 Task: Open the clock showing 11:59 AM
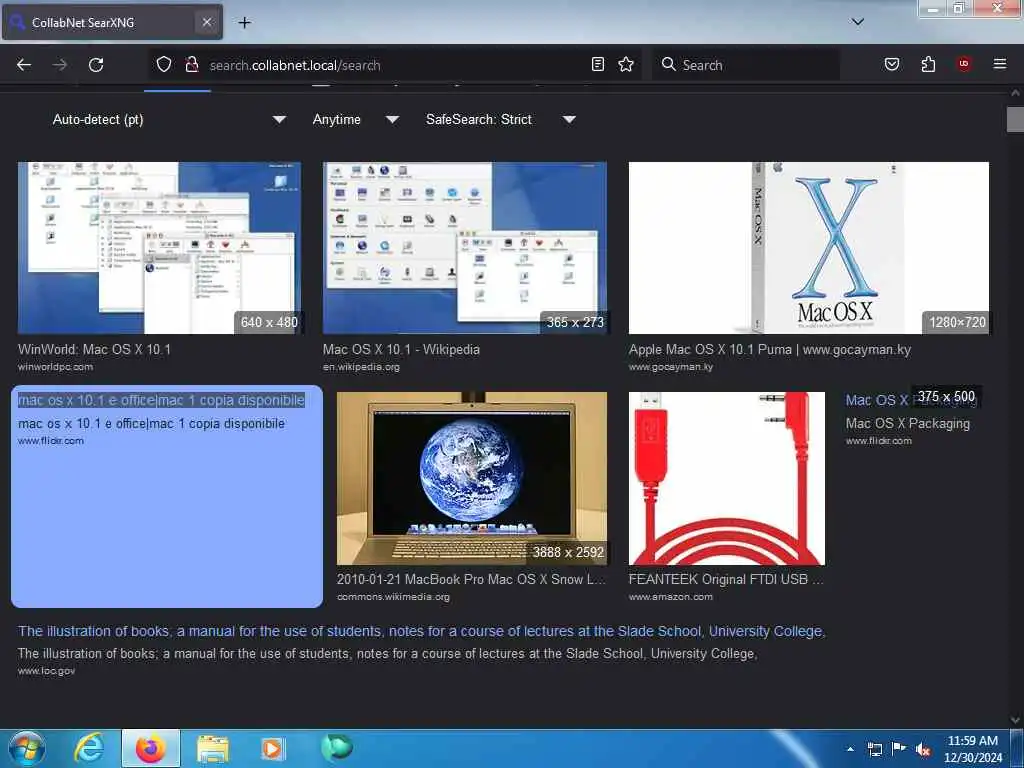[x=972, y=749]
